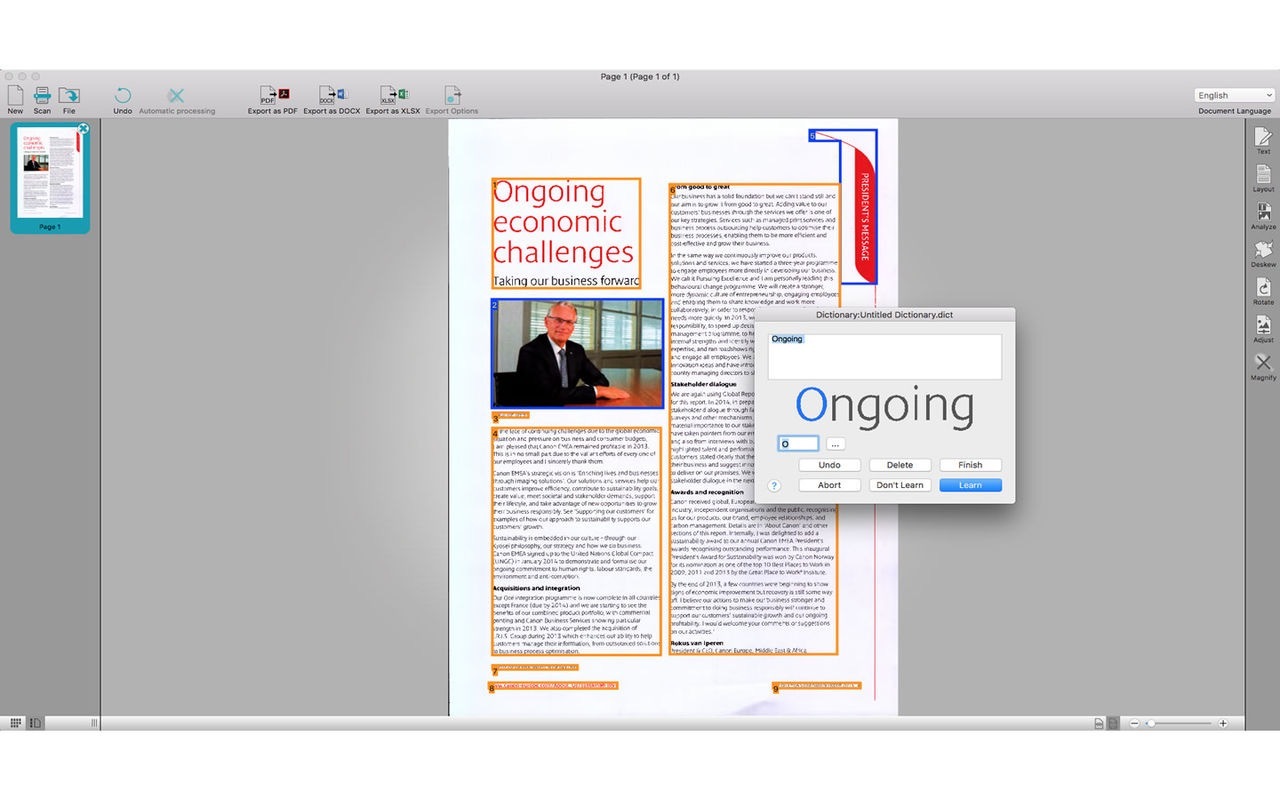Export the page as XLSX
The image size is (1280, 800).
coord(392,96)
